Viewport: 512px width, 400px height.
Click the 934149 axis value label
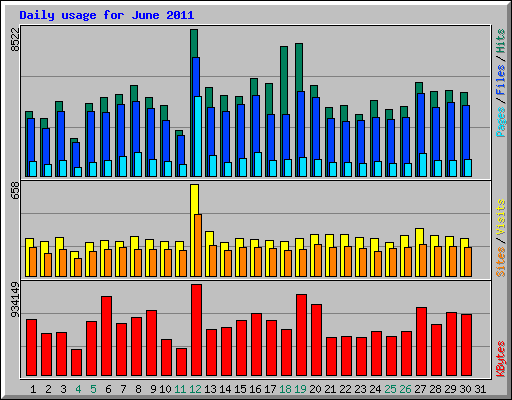tap(15, 299)
